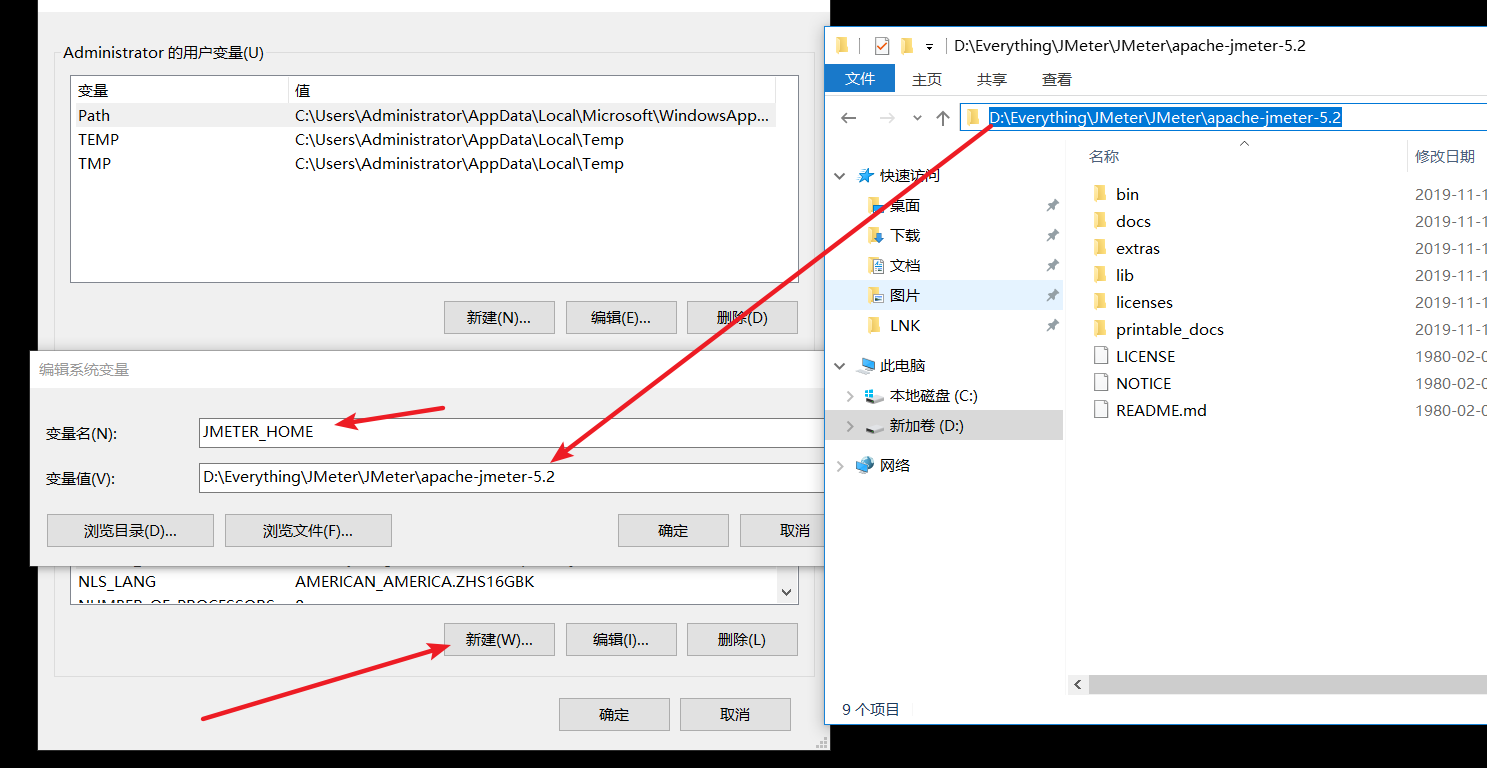The width and height of the screenshot is (1487, 768).
Task: Click 浏览文件(F)... button
Action: (x=308, y=531)
